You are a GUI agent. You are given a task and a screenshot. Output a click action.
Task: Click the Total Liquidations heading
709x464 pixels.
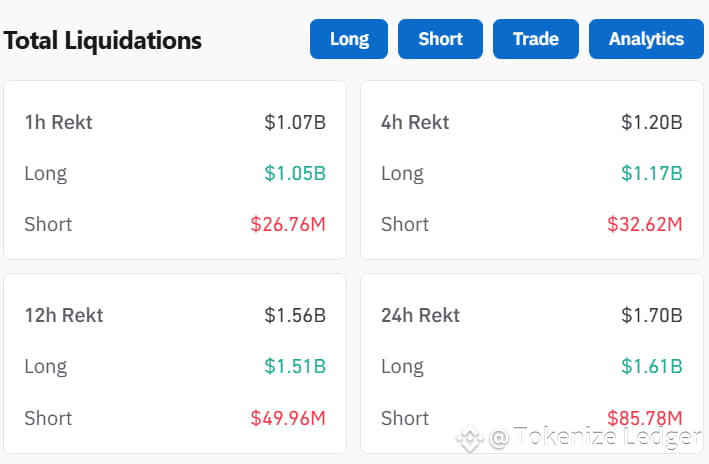coord(103,41)
